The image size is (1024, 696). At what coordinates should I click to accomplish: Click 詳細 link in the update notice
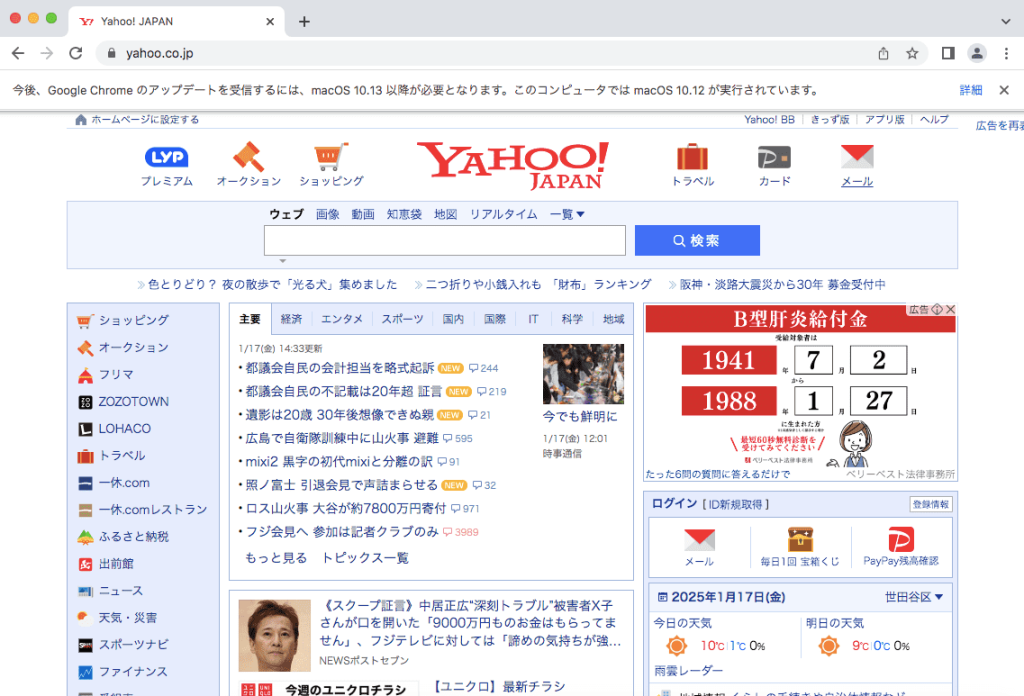pos(971,90)
